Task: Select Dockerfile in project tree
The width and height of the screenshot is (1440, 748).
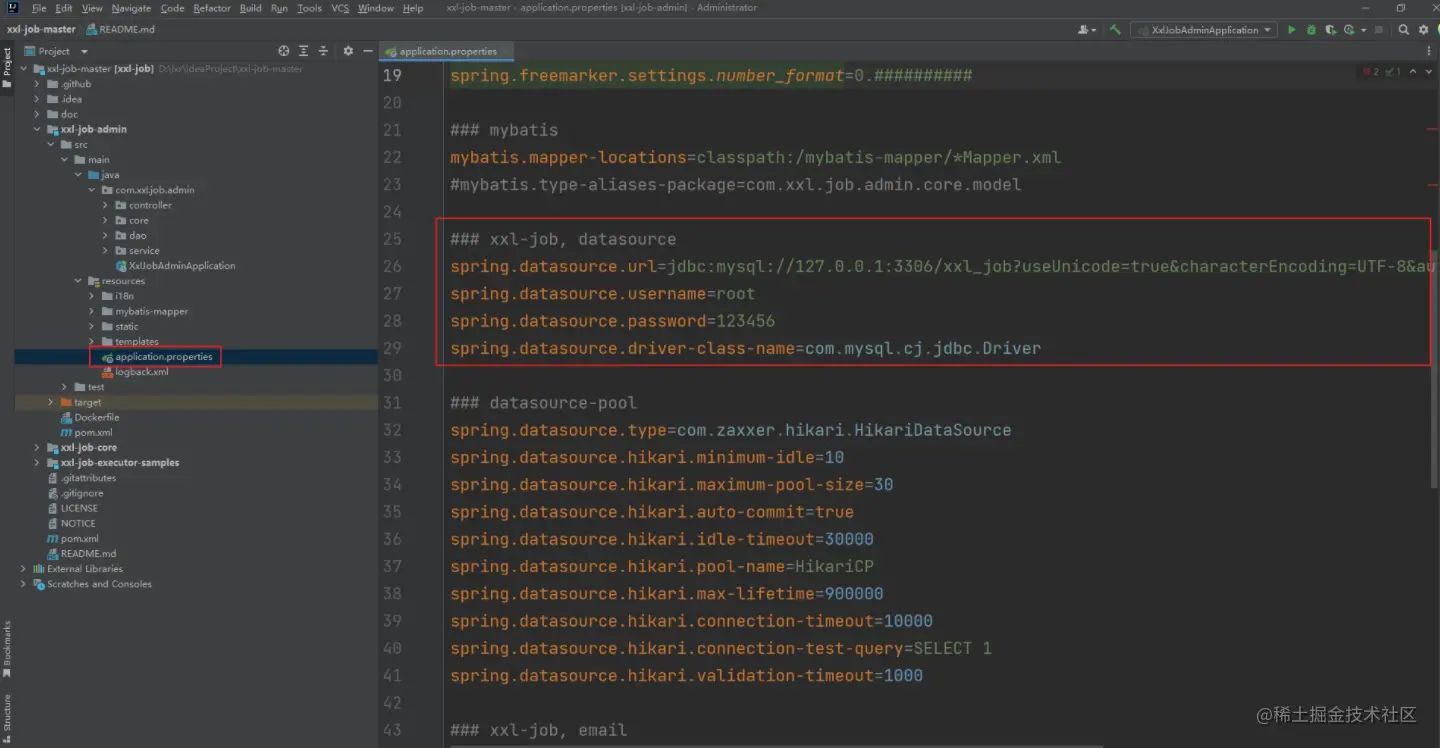Action: pyautogui.click(x=89, y=417)
